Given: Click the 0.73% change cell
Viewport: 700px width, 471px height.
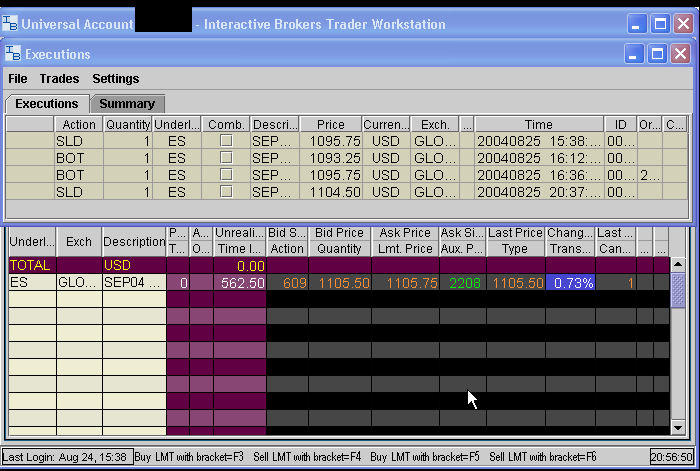Looking at the screenshot, I should (571, 283).
